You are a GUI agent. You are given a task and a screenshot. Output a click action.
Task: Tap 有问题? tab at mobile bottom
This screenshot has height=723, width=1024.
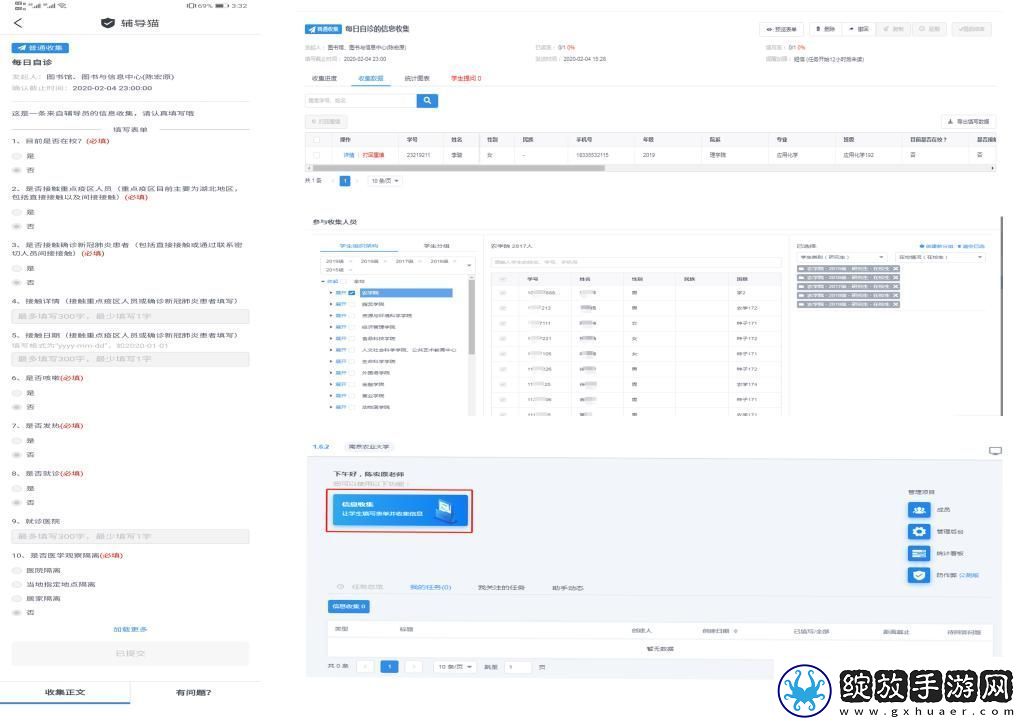click(194, 692)
